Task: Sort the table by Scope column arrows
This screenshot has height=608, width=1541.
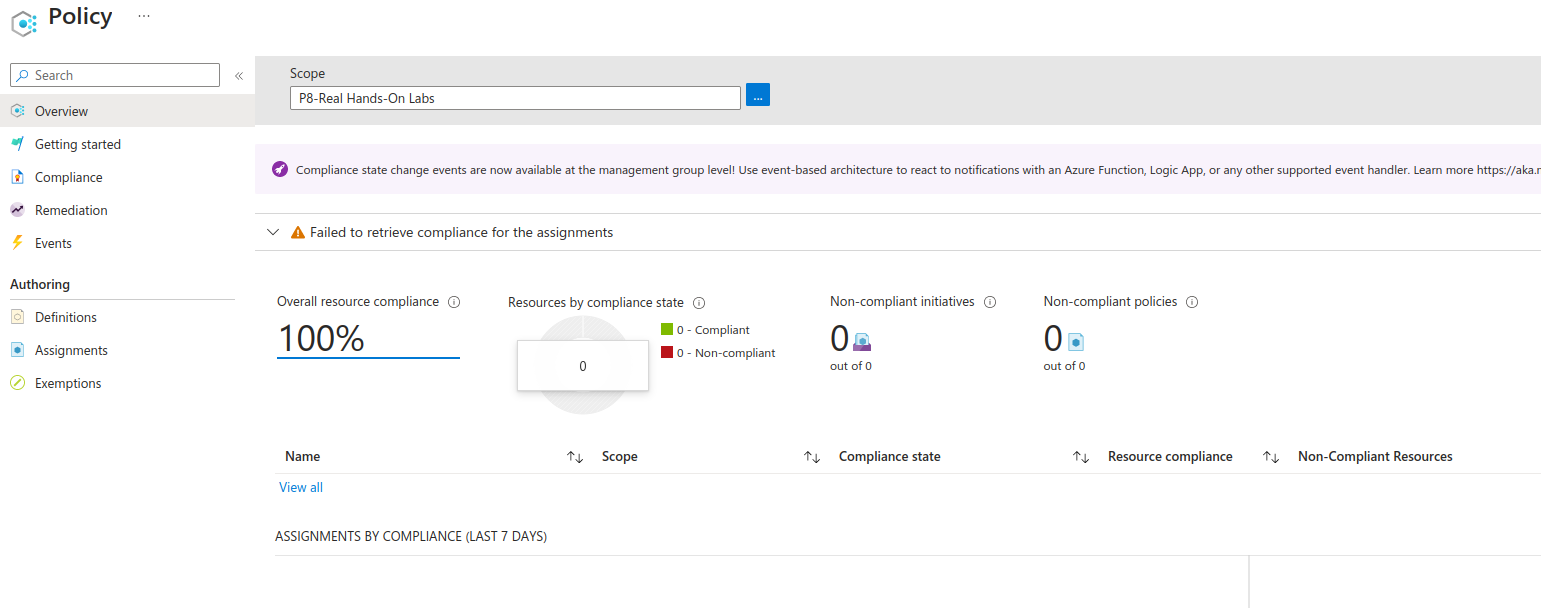Action: 812,457
